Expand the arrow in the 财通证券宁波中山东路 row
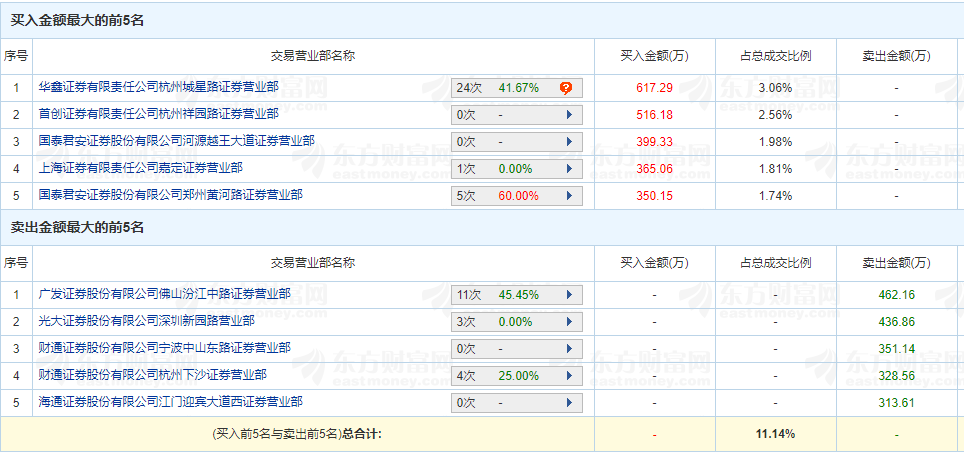This screenshot has height=459, width=964. (569, 348)
